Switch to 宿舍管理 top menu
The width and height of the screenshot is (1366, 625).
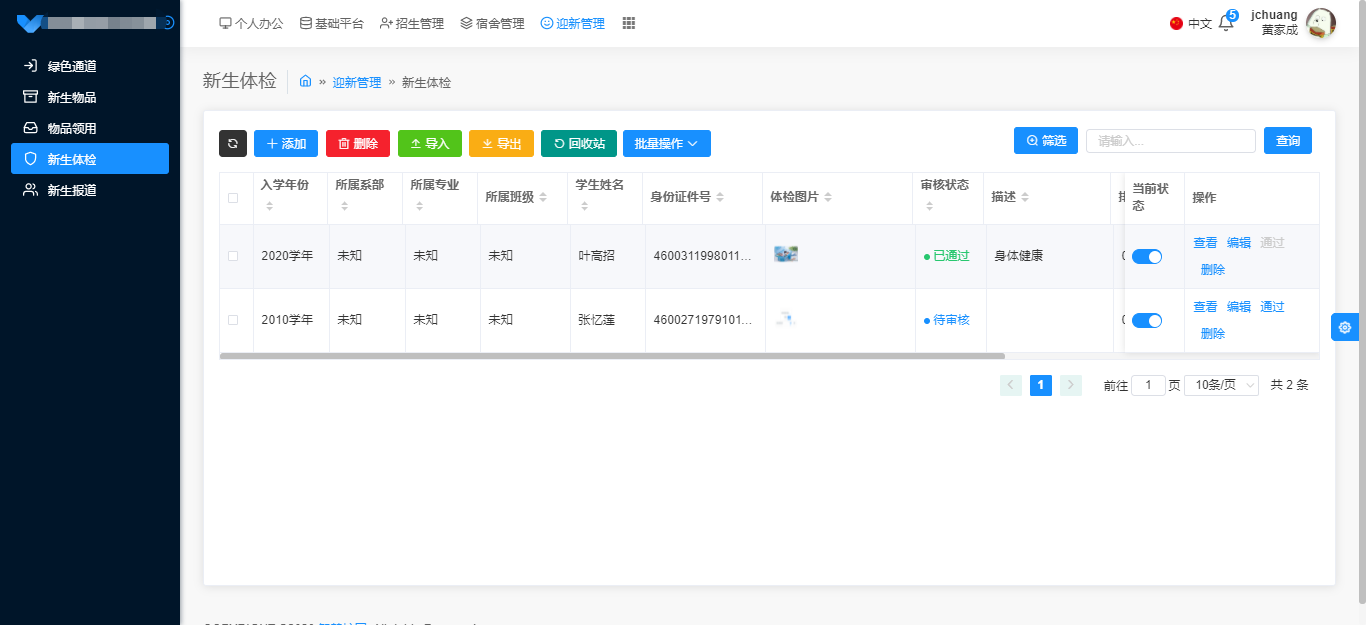pos(492,23)
